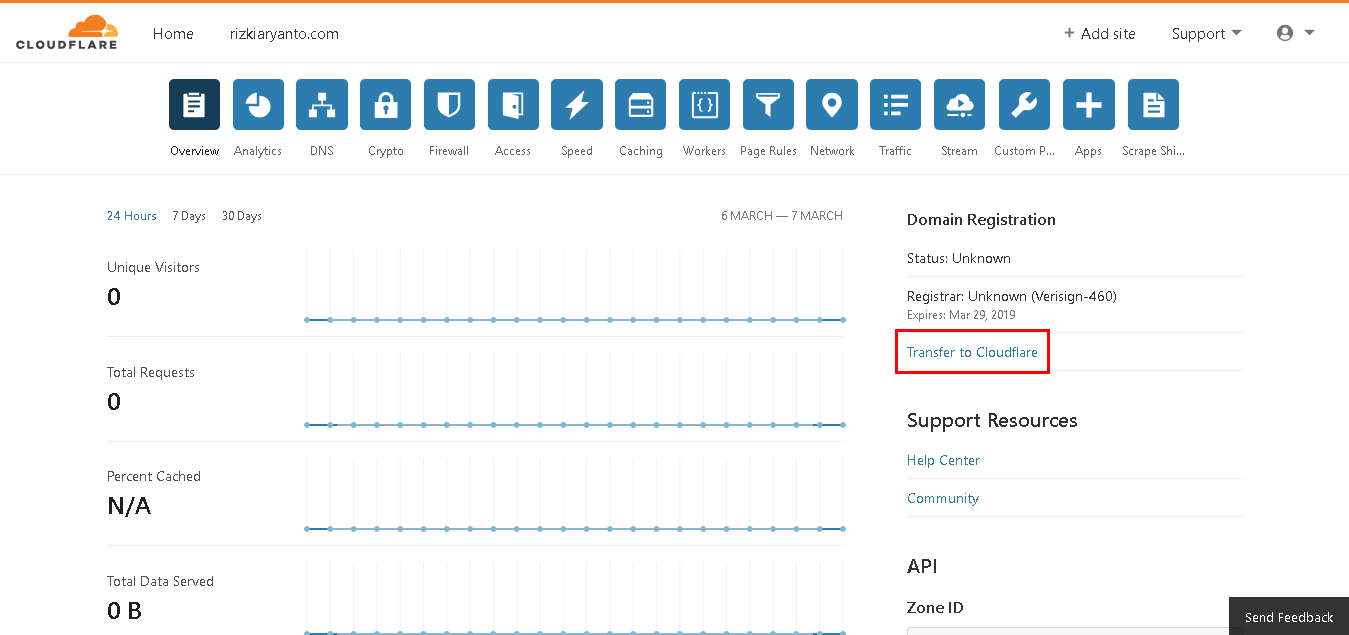Image resolution: width=1349 pixels, height=635 pixels.
Task: Switch to the 7 Days range
Action: (189, 216)
